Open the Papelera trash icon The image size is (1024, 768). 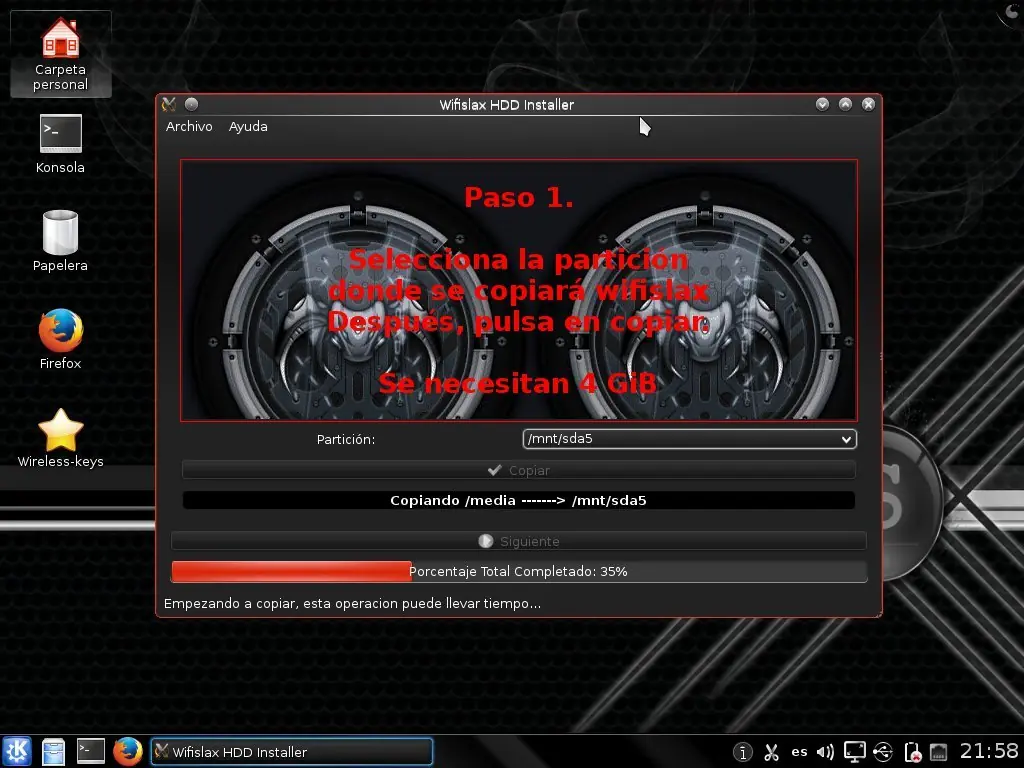(x=60, y=240)
